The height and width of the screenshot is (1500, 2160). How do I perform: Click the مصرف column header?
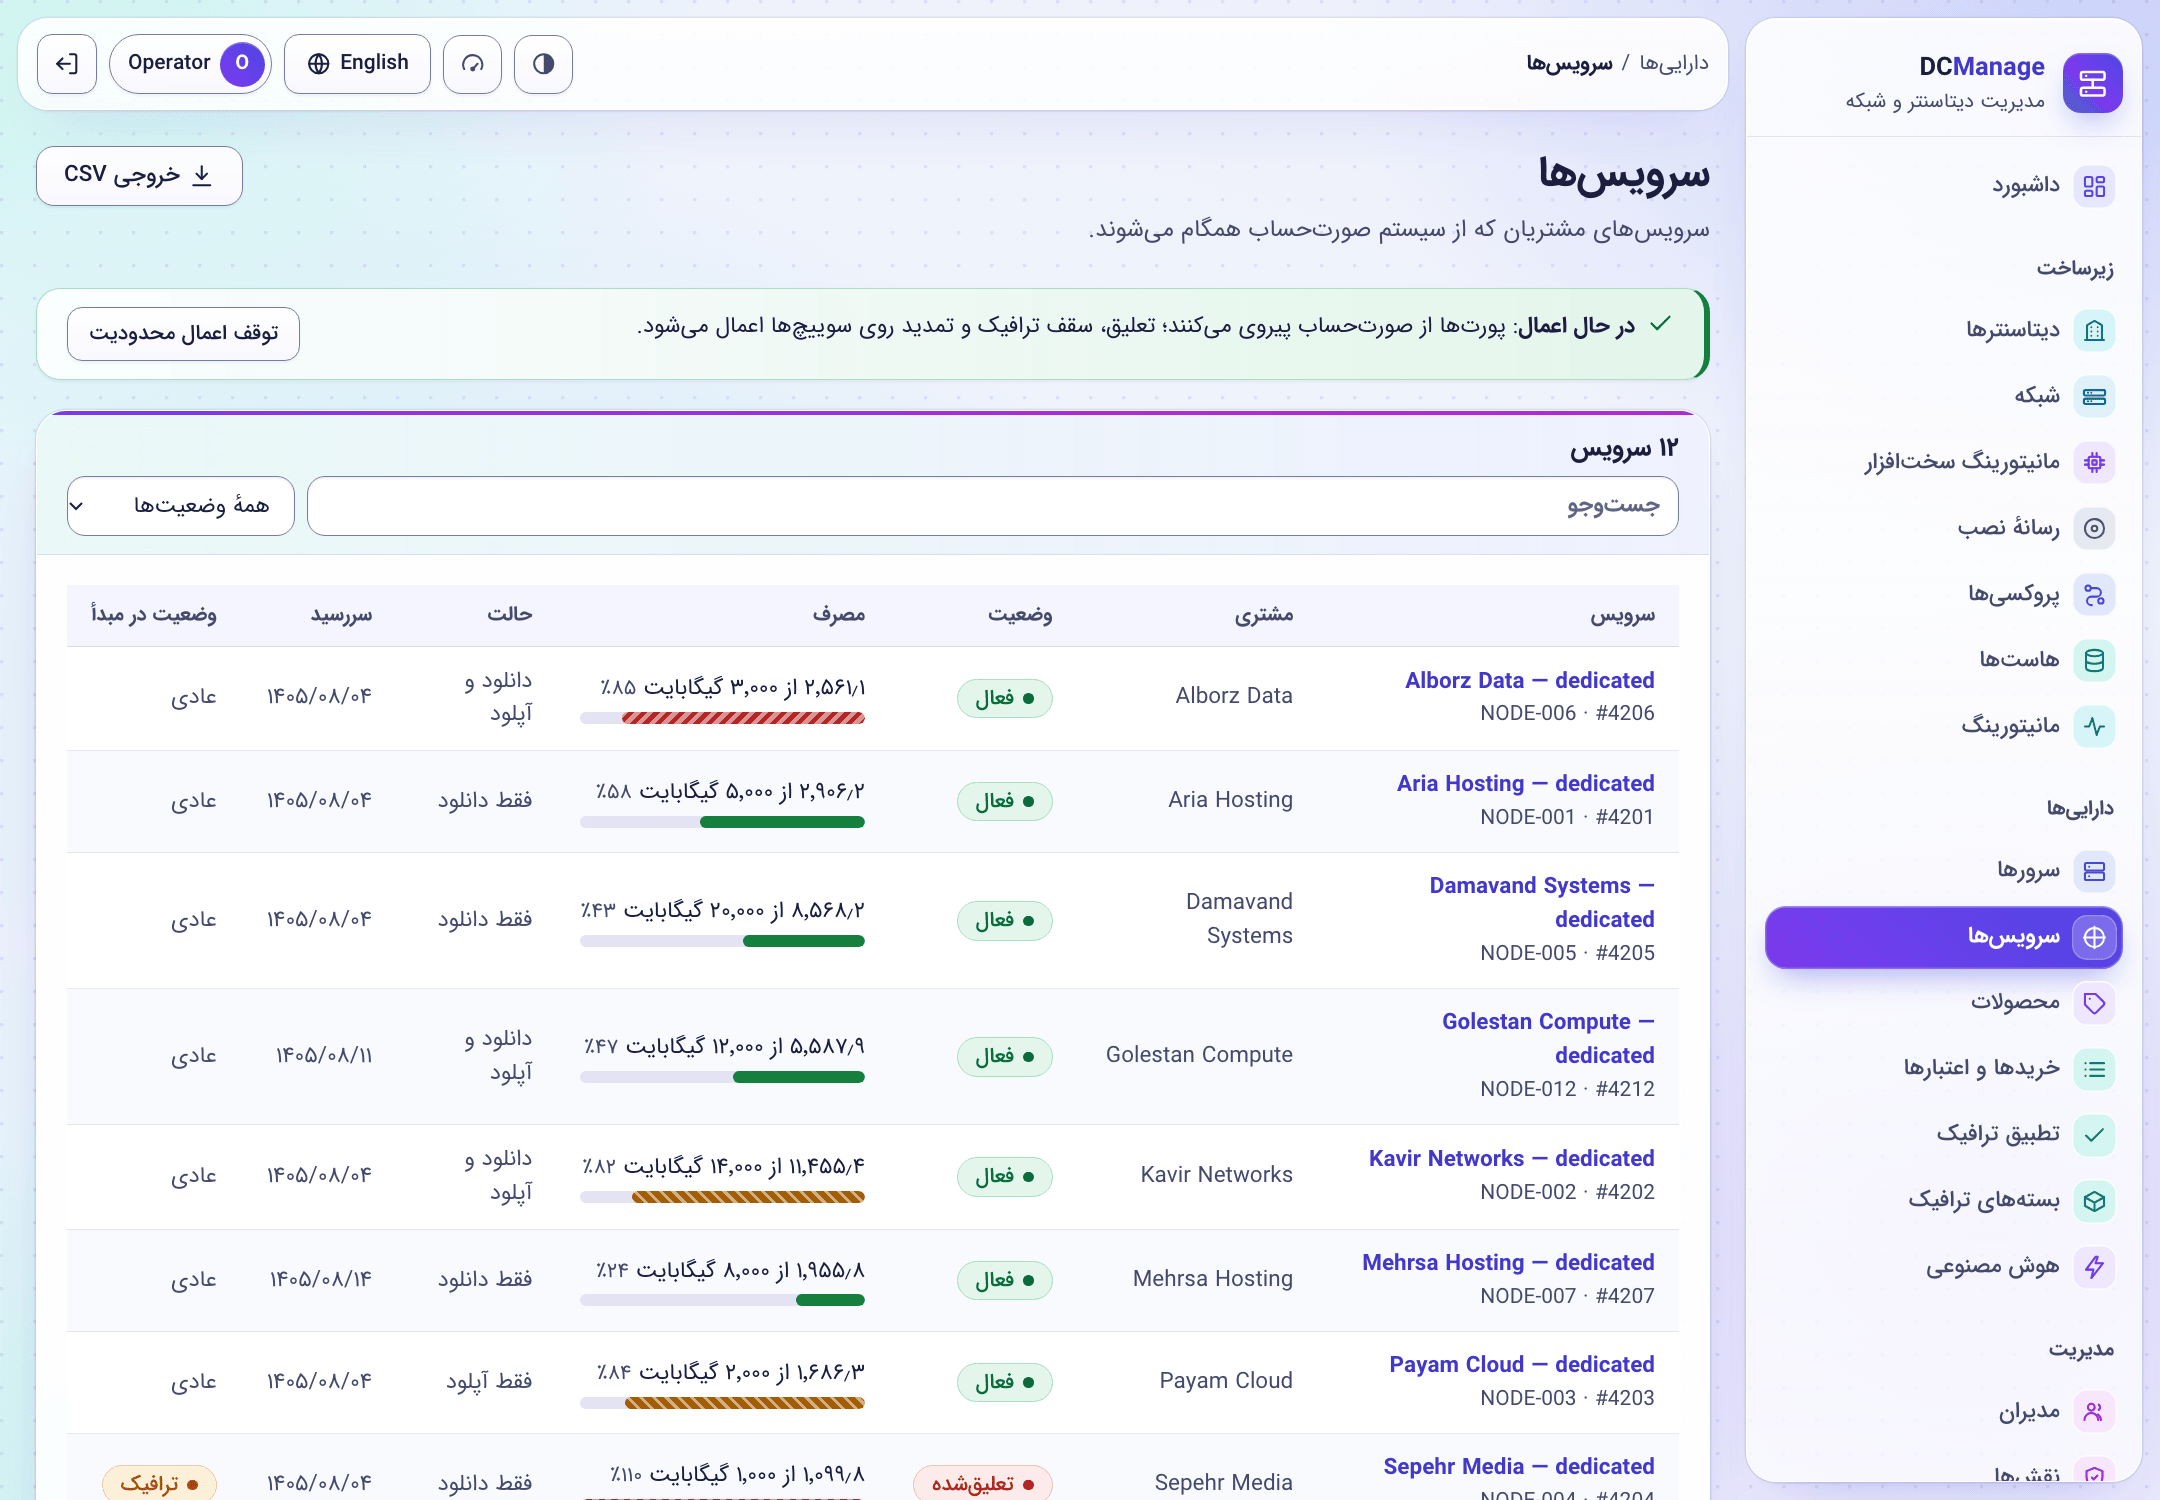pos(838,614)
